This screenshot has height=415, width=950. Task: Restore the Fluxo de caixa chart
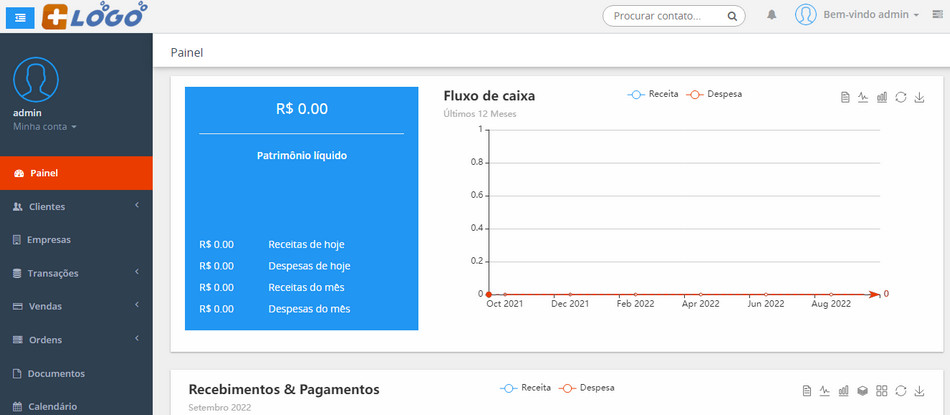[x=900, y=98]
